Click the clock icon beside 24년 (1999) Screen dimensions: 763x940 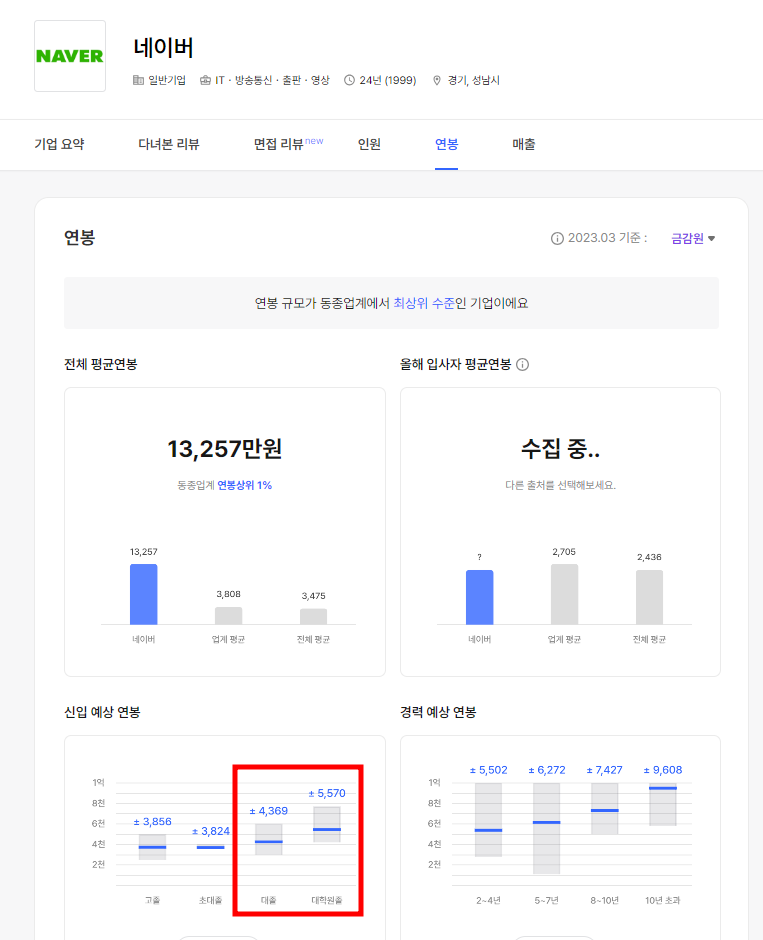pos(349,80)
